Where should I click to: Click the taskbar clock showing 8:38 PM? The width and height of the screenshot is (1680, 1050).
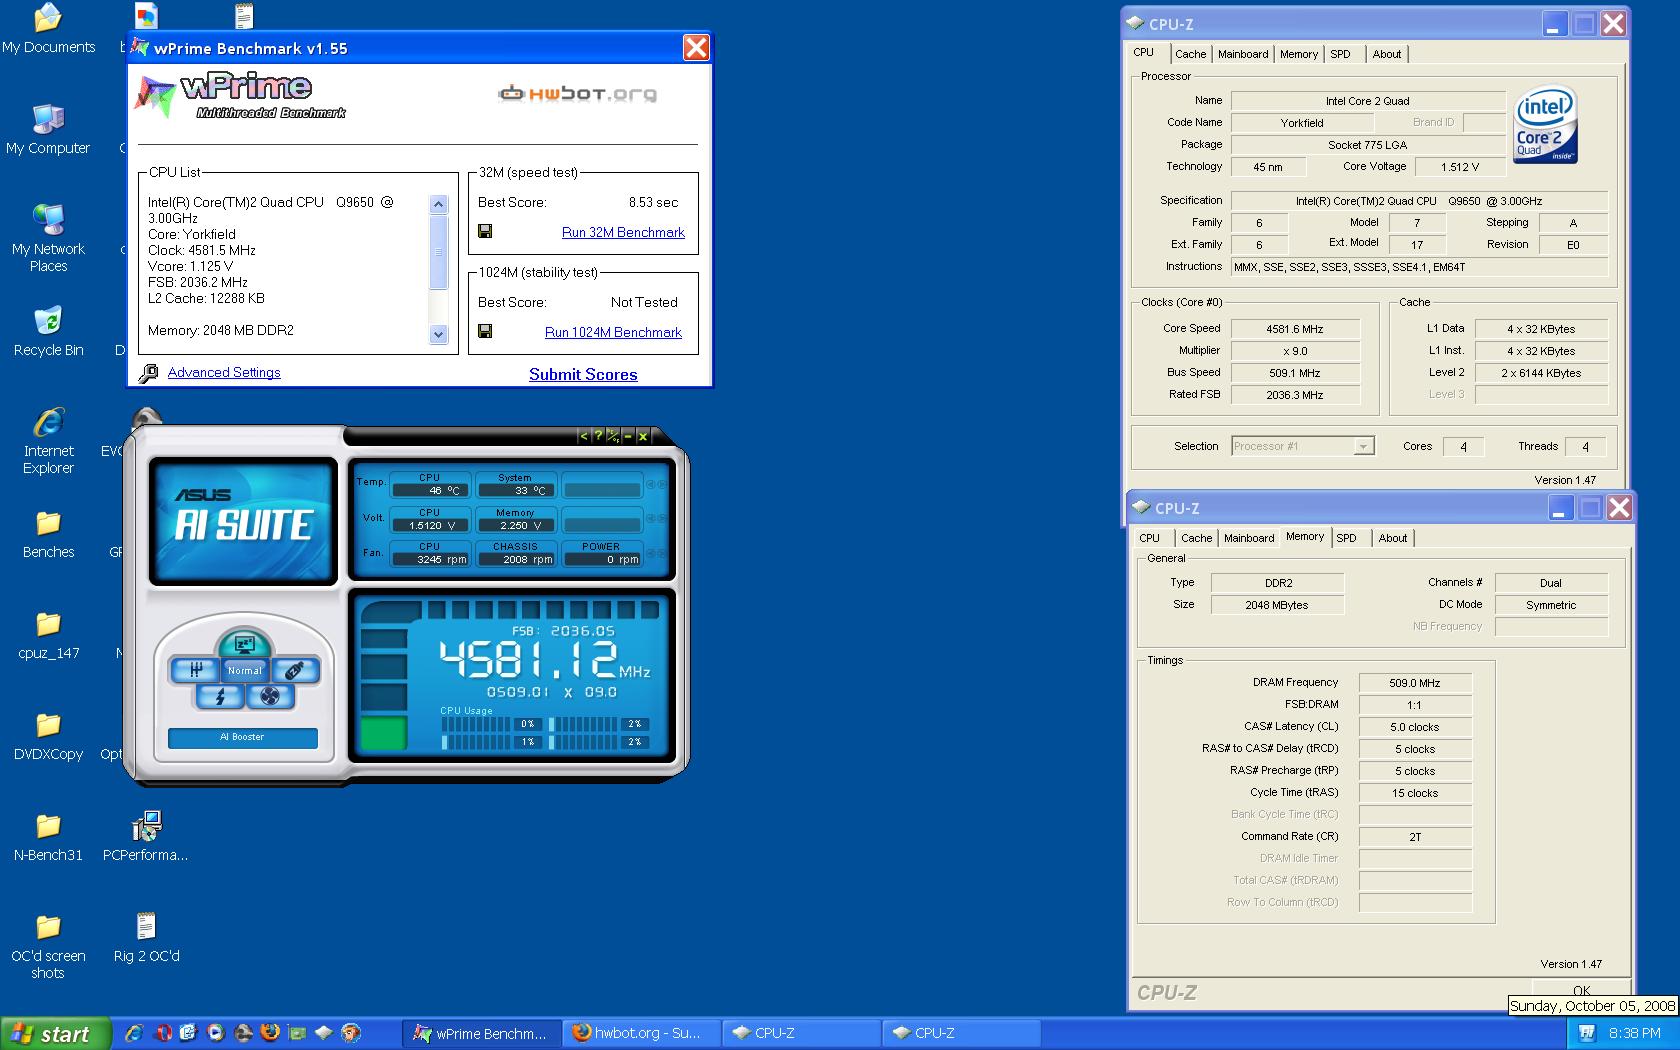click(x=1634, y=1033)
